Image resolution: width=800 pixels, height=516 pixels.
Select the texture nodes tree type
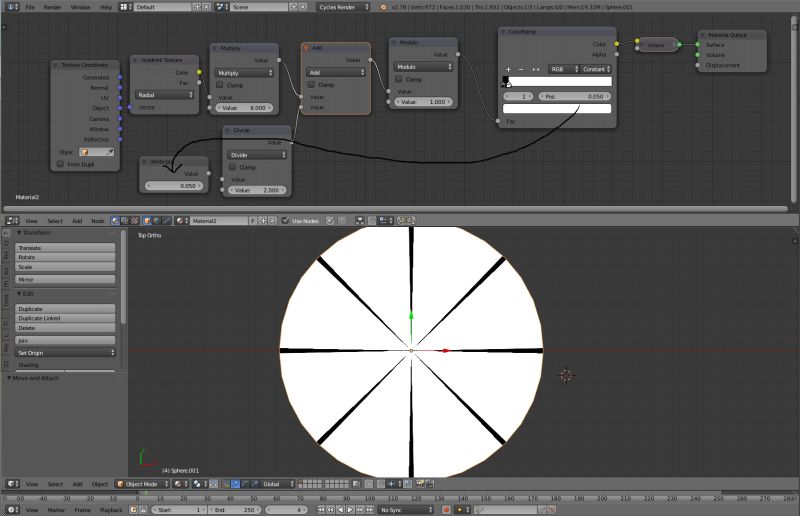coord(135,221)
